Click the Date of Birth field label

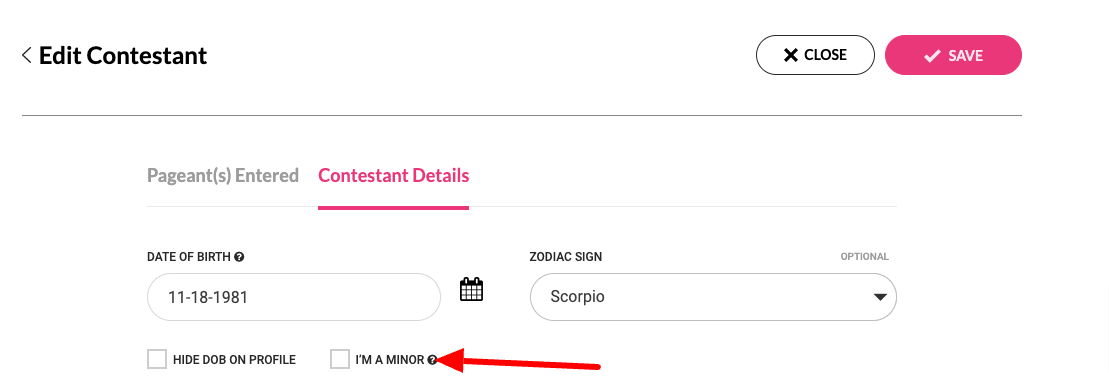point(189,257)
